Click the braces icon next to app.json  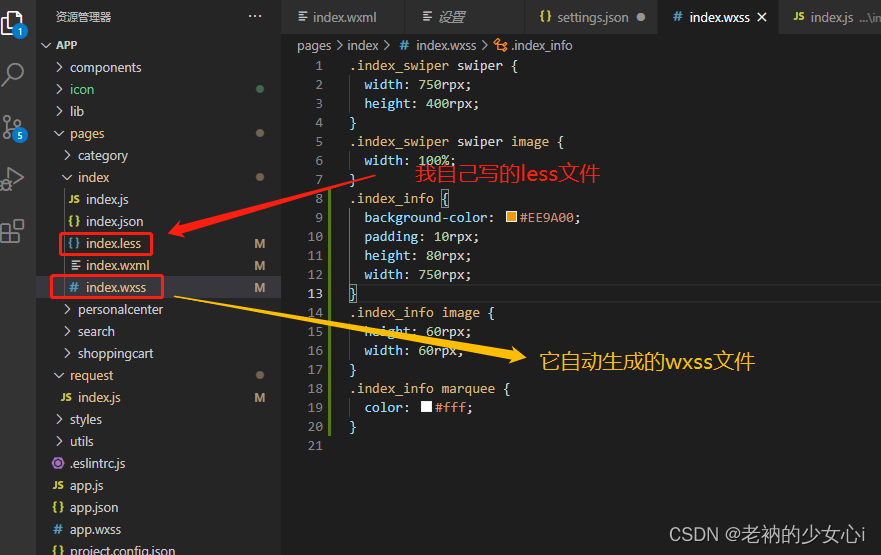pos(58,507)
